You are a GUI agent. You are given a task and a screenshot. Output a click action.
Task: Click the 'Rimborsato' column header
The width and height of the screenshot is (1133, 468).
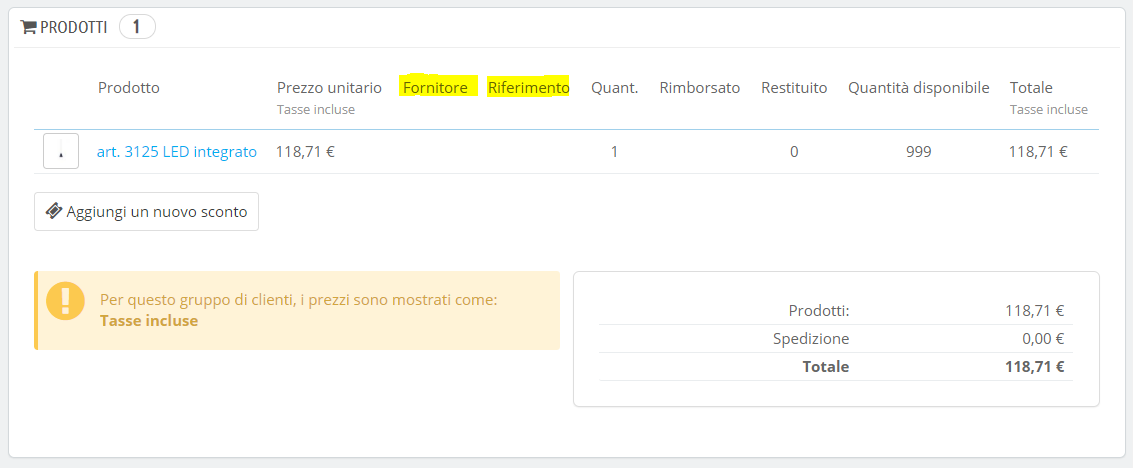(700, 88)
